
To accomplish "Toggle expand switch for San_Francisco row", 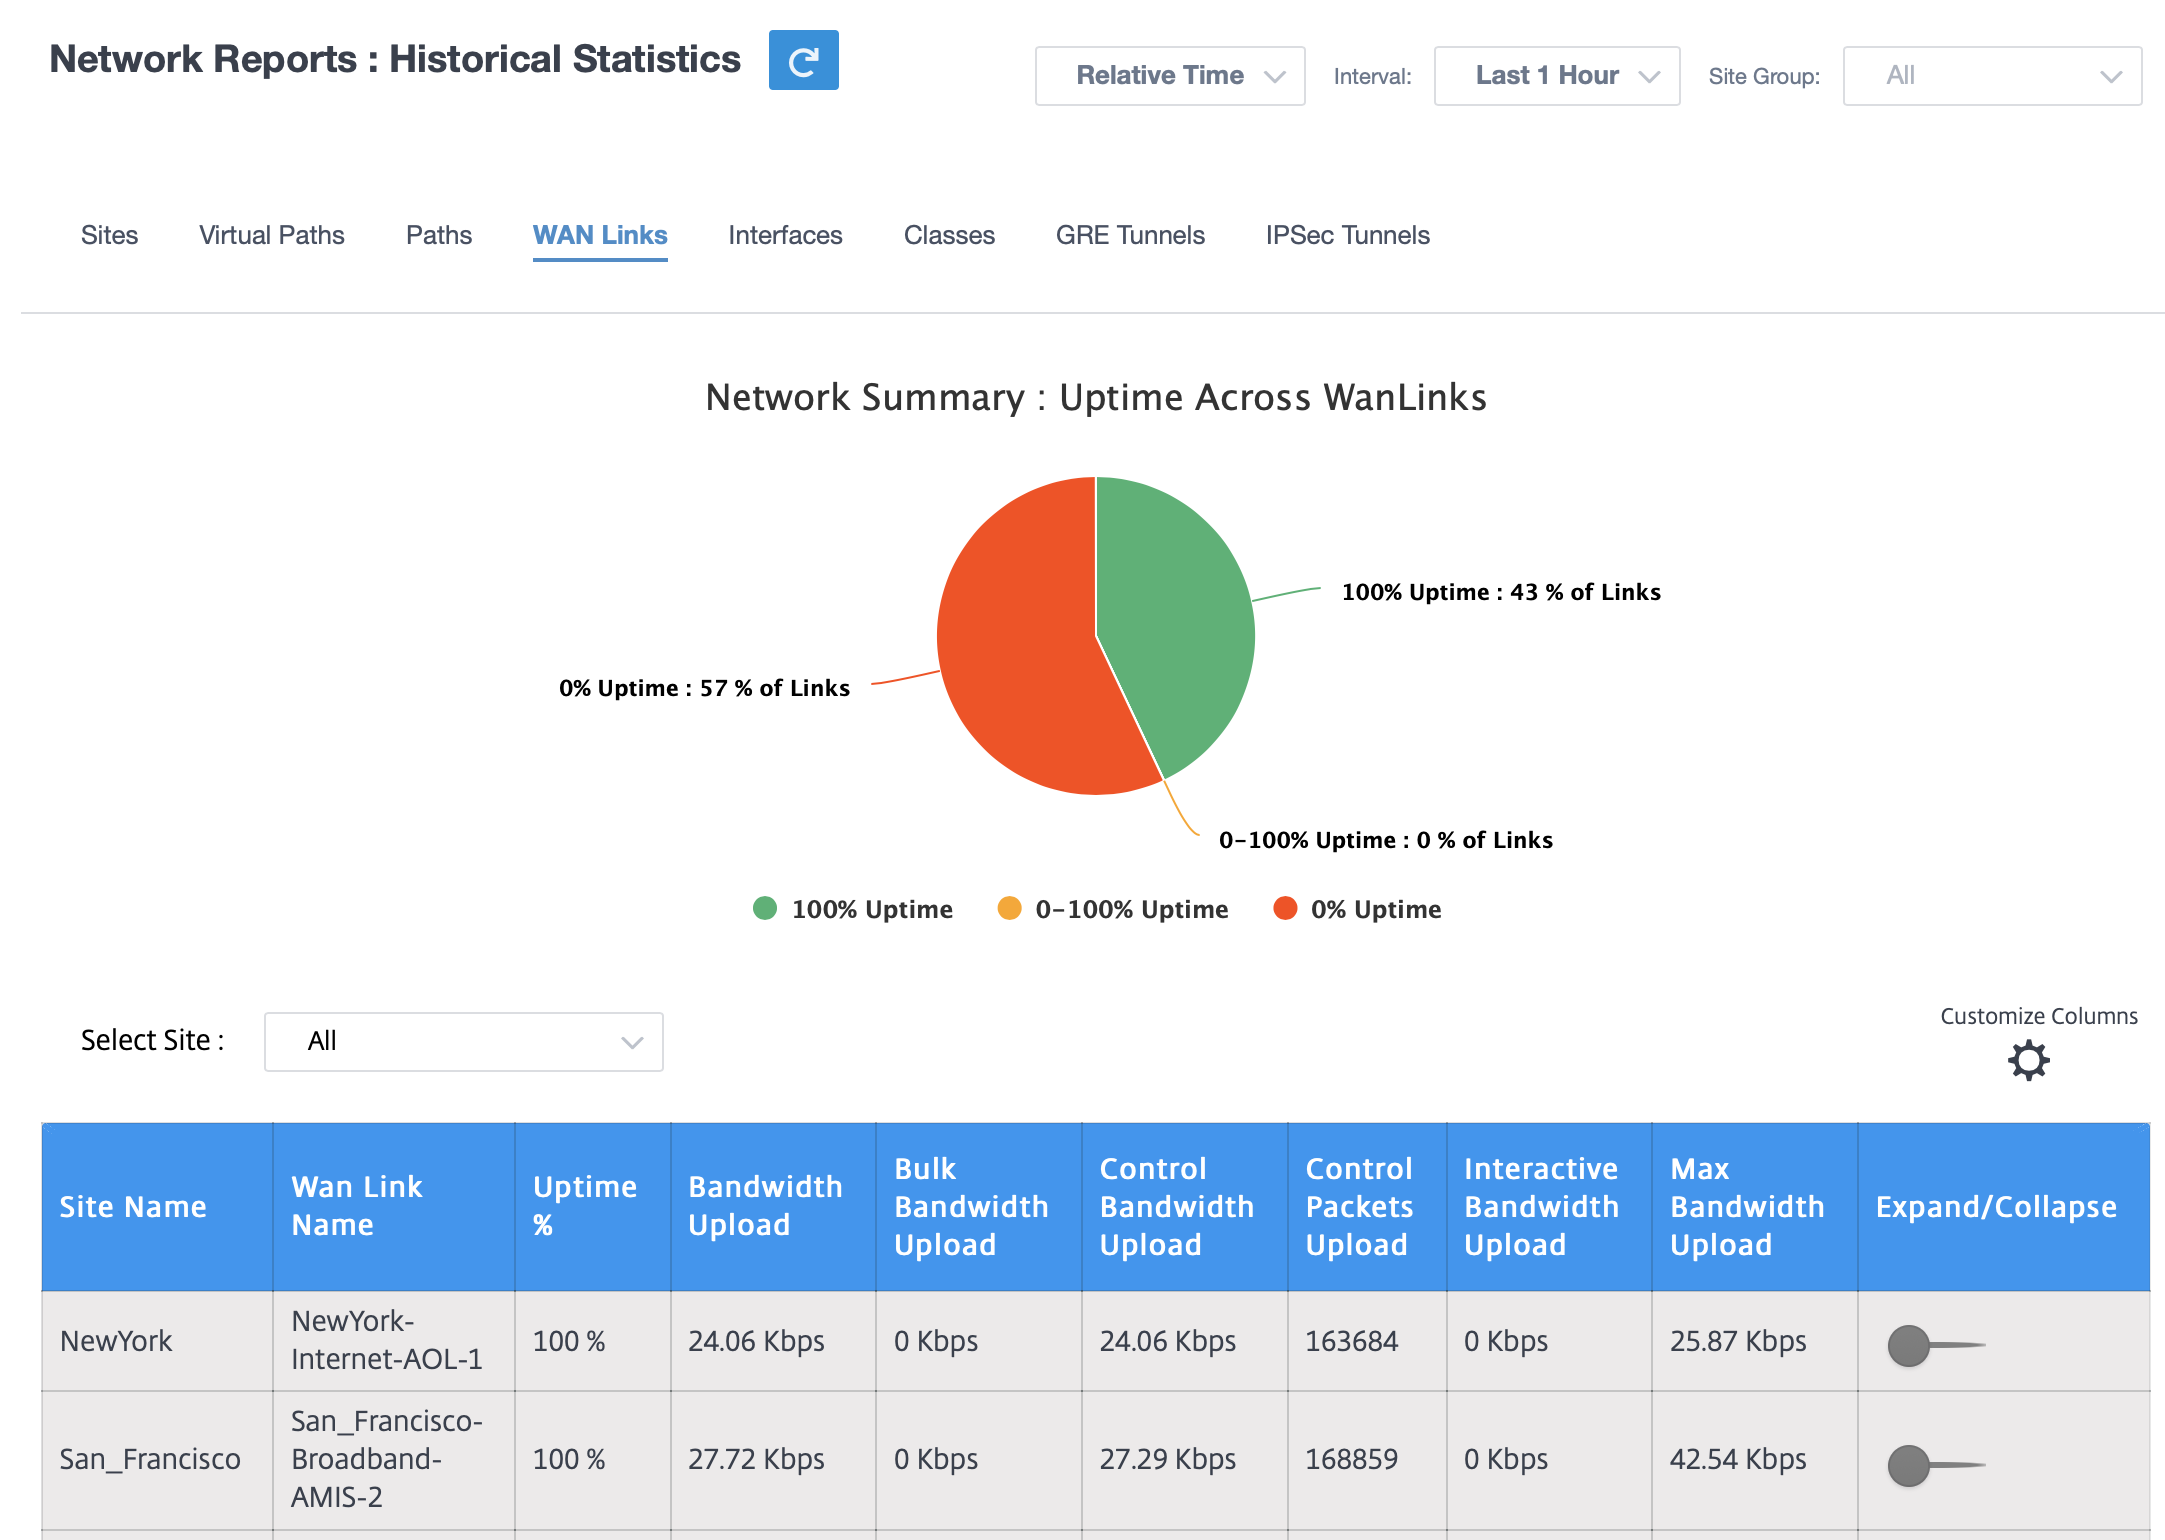I will (1935, 1466).
